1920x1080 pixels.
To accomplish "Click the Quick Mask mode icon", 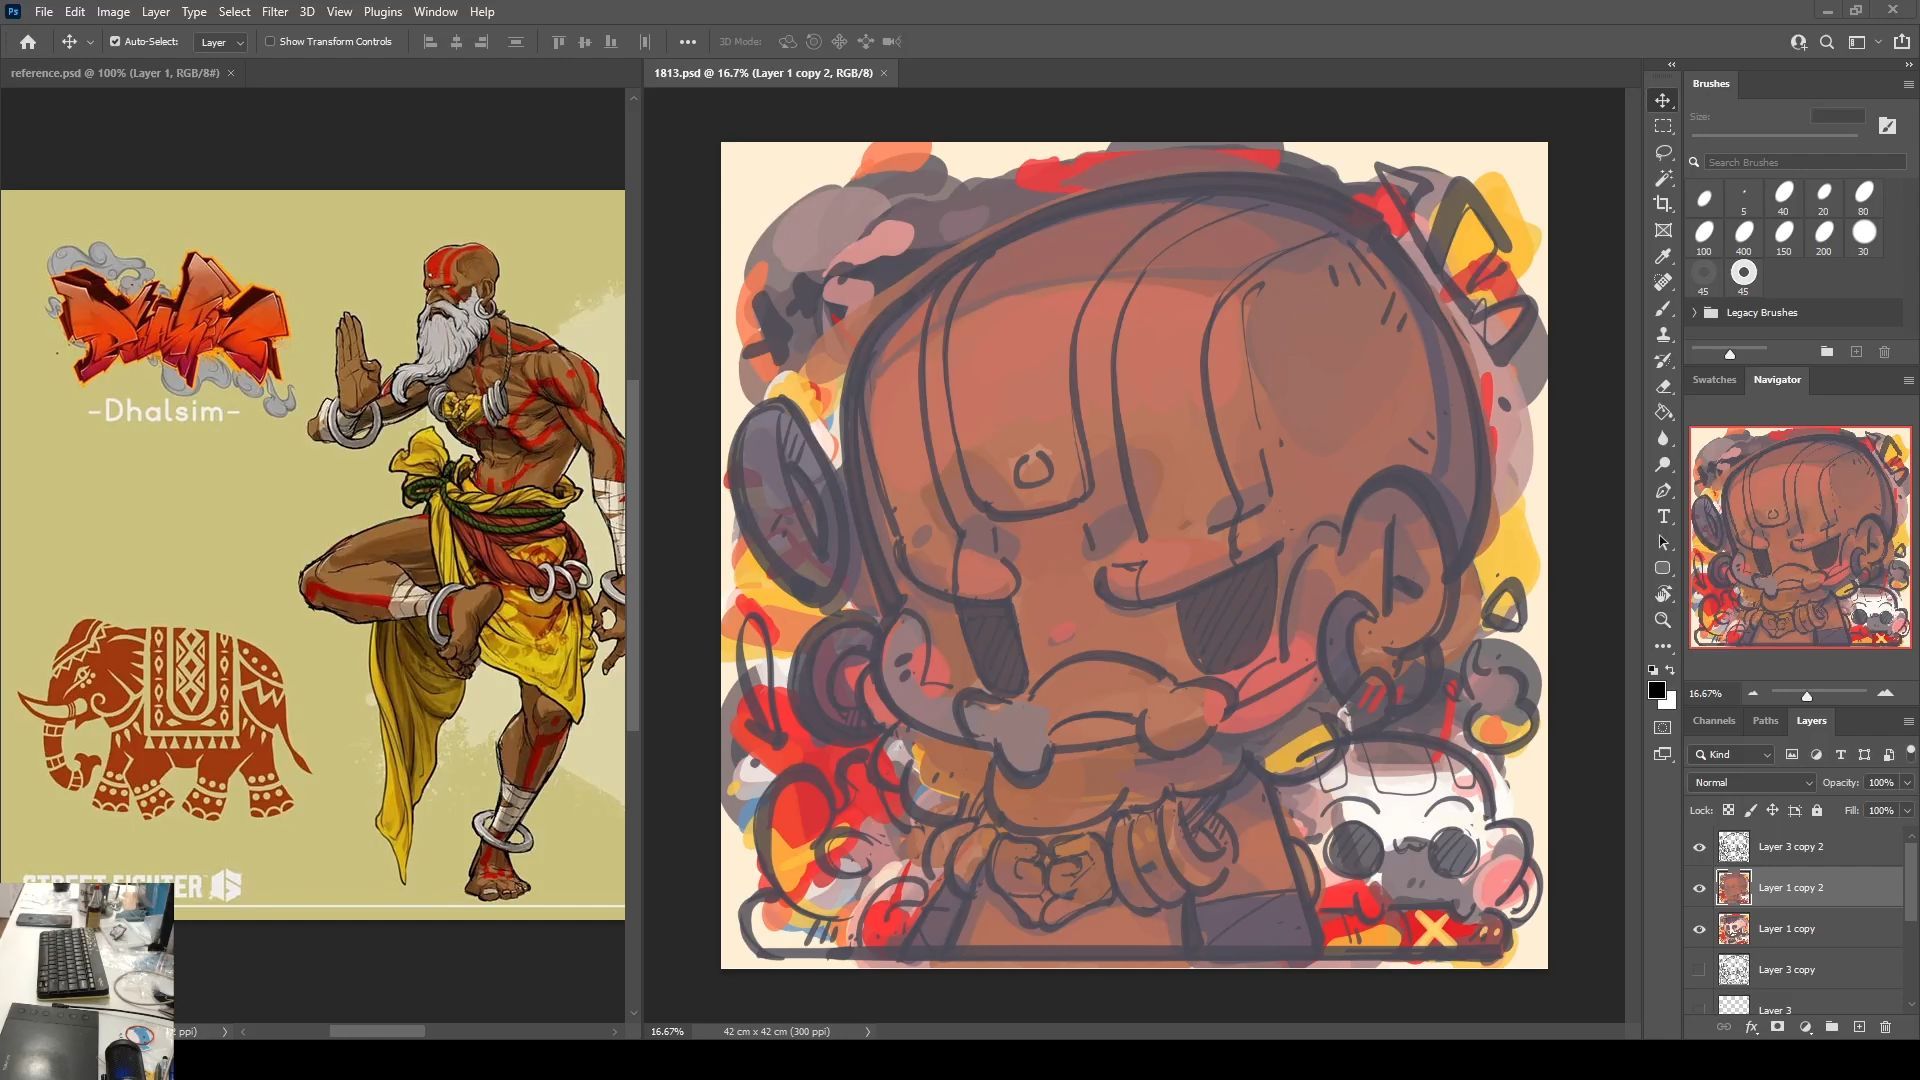I will 1663,728.
